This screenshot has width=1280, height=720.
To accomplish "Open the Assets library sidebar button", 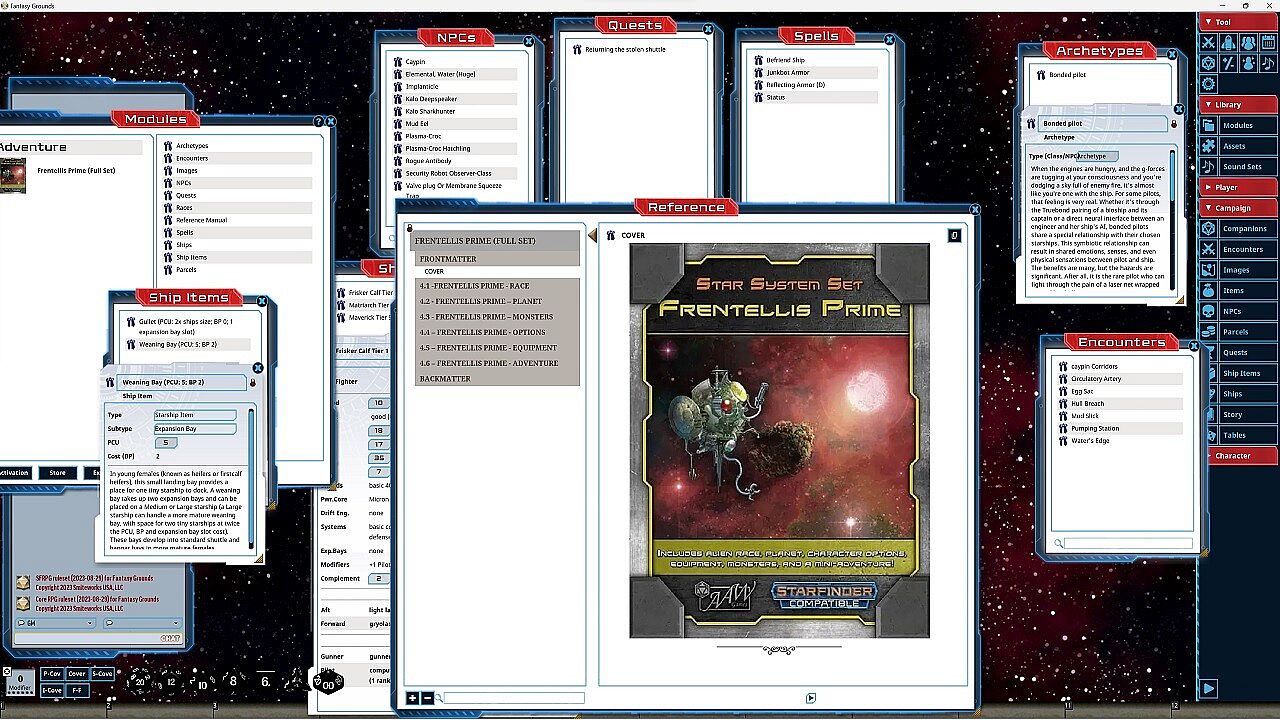I will pos(1238,146).
